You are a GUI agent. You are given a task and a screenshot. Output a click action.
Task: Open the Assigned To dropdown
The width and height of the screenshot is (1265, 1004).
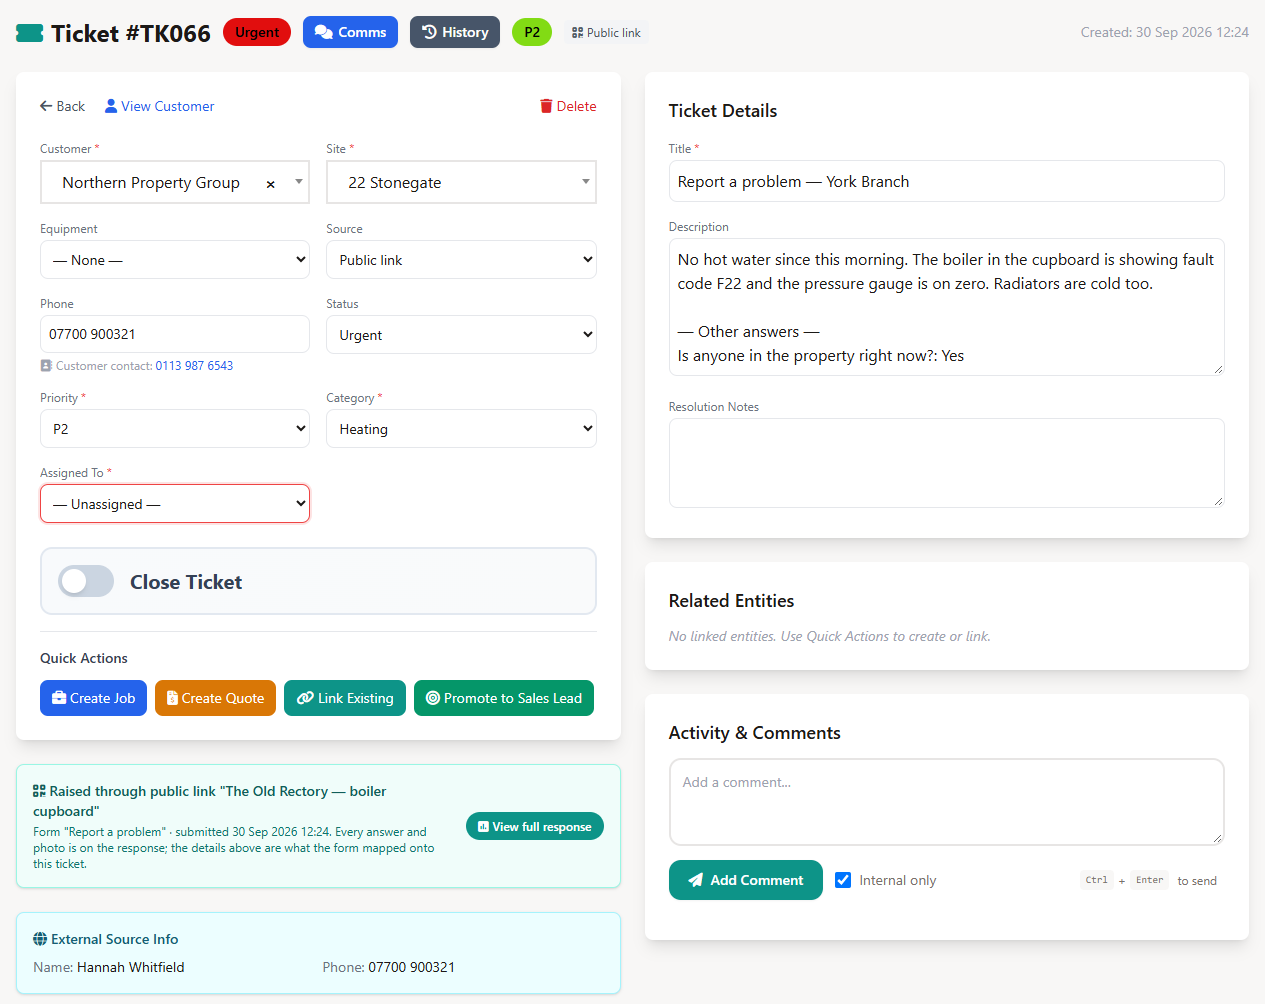pos(175,504)
